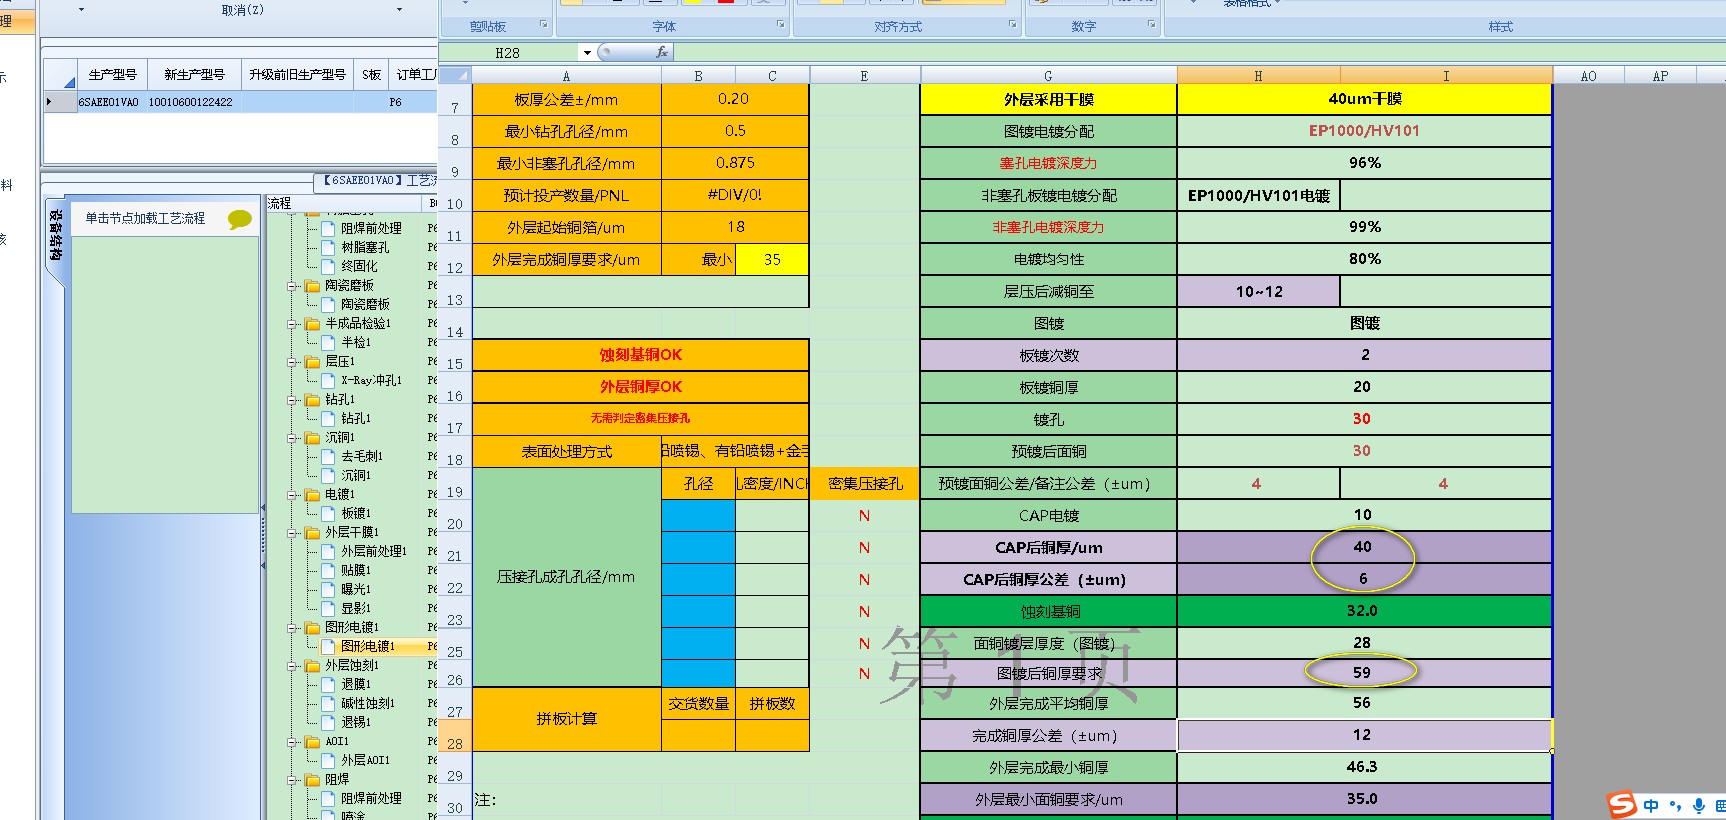Image resolution: width=1726 pixels, height=820 pixels.
Task: Select the 树脂塞孔 tree item
Action: 365,247
